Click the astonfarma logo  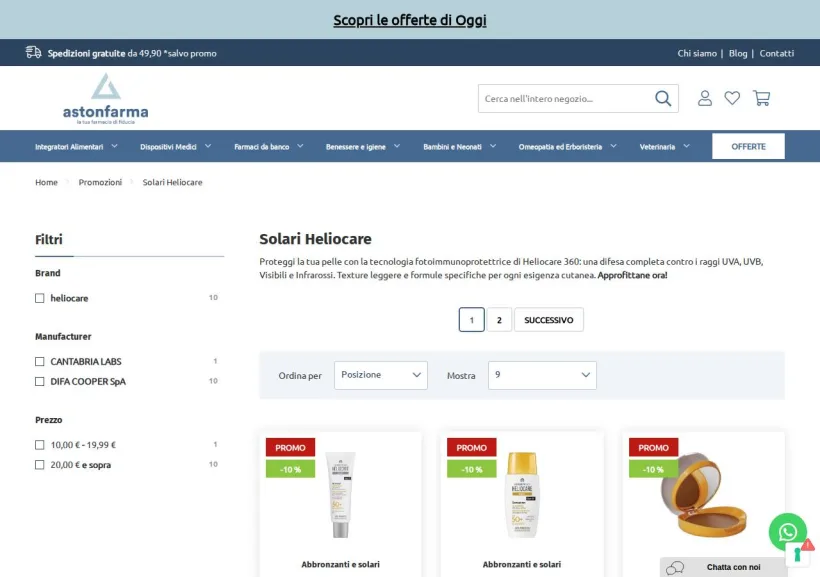pyautogui.click(x=106, y=99)
